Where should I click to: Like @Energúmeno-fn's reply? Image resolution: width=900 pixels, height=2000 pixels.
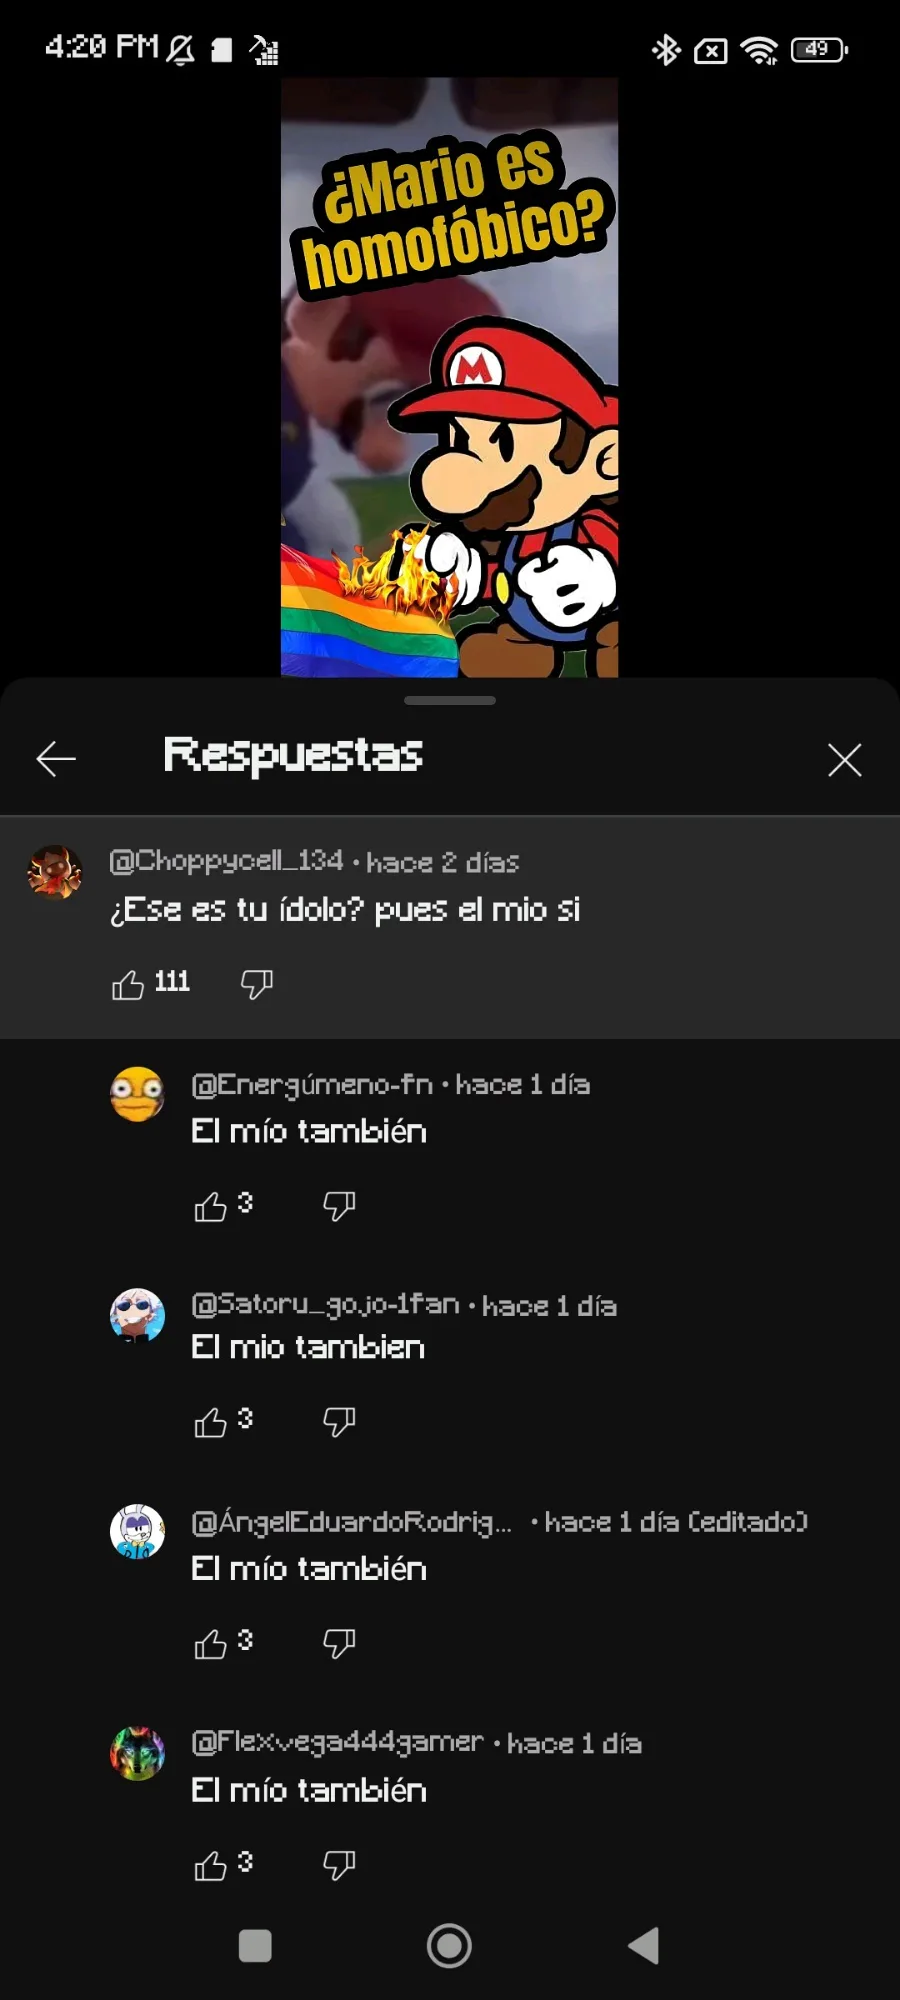pyautogui.click(x=210, y=1207)
